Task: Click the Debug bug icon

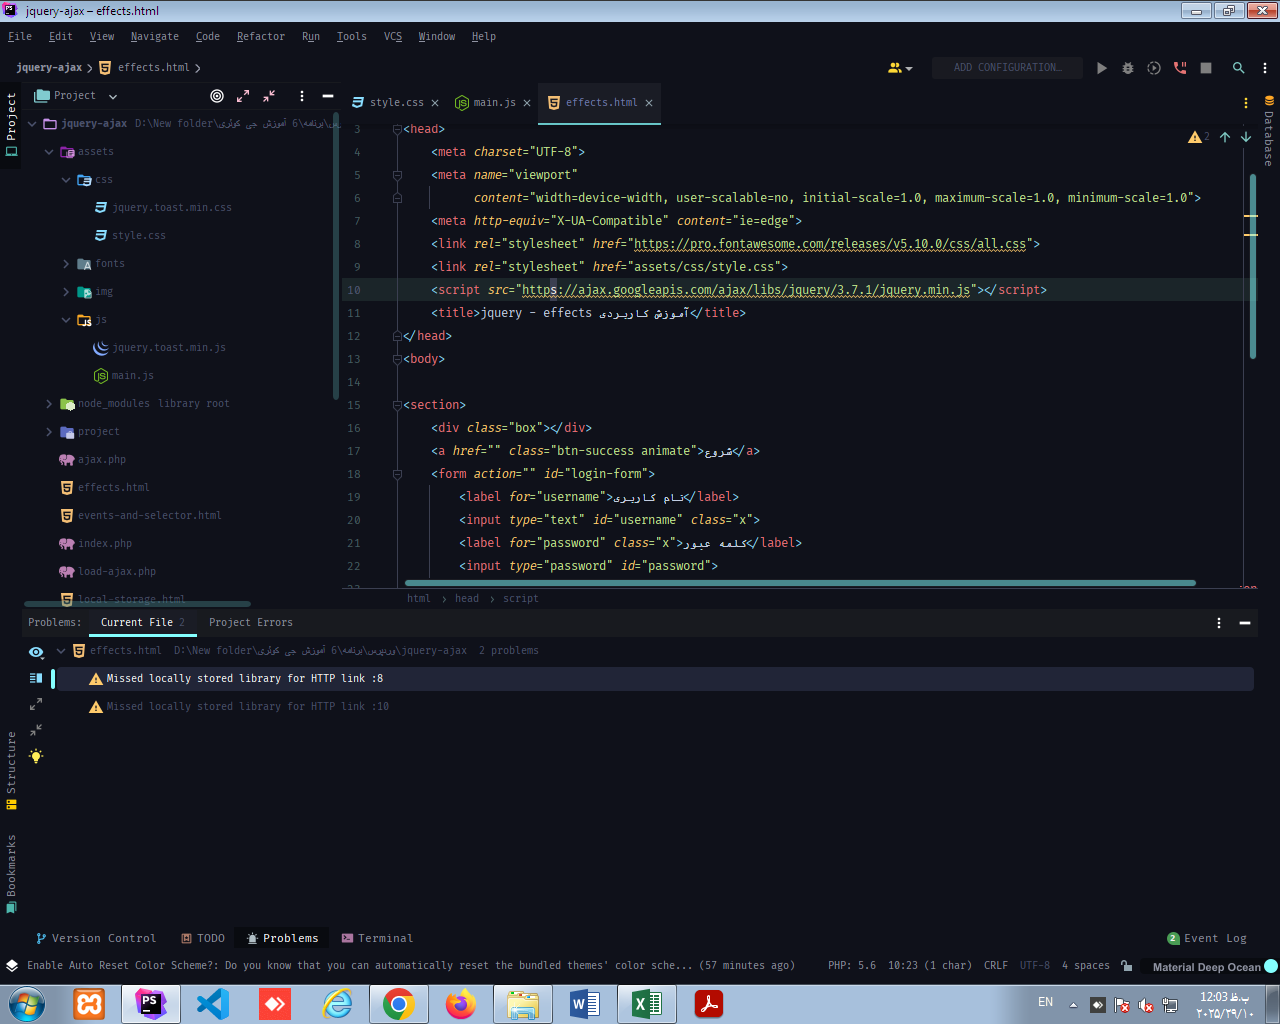Action: point(1128,68)
